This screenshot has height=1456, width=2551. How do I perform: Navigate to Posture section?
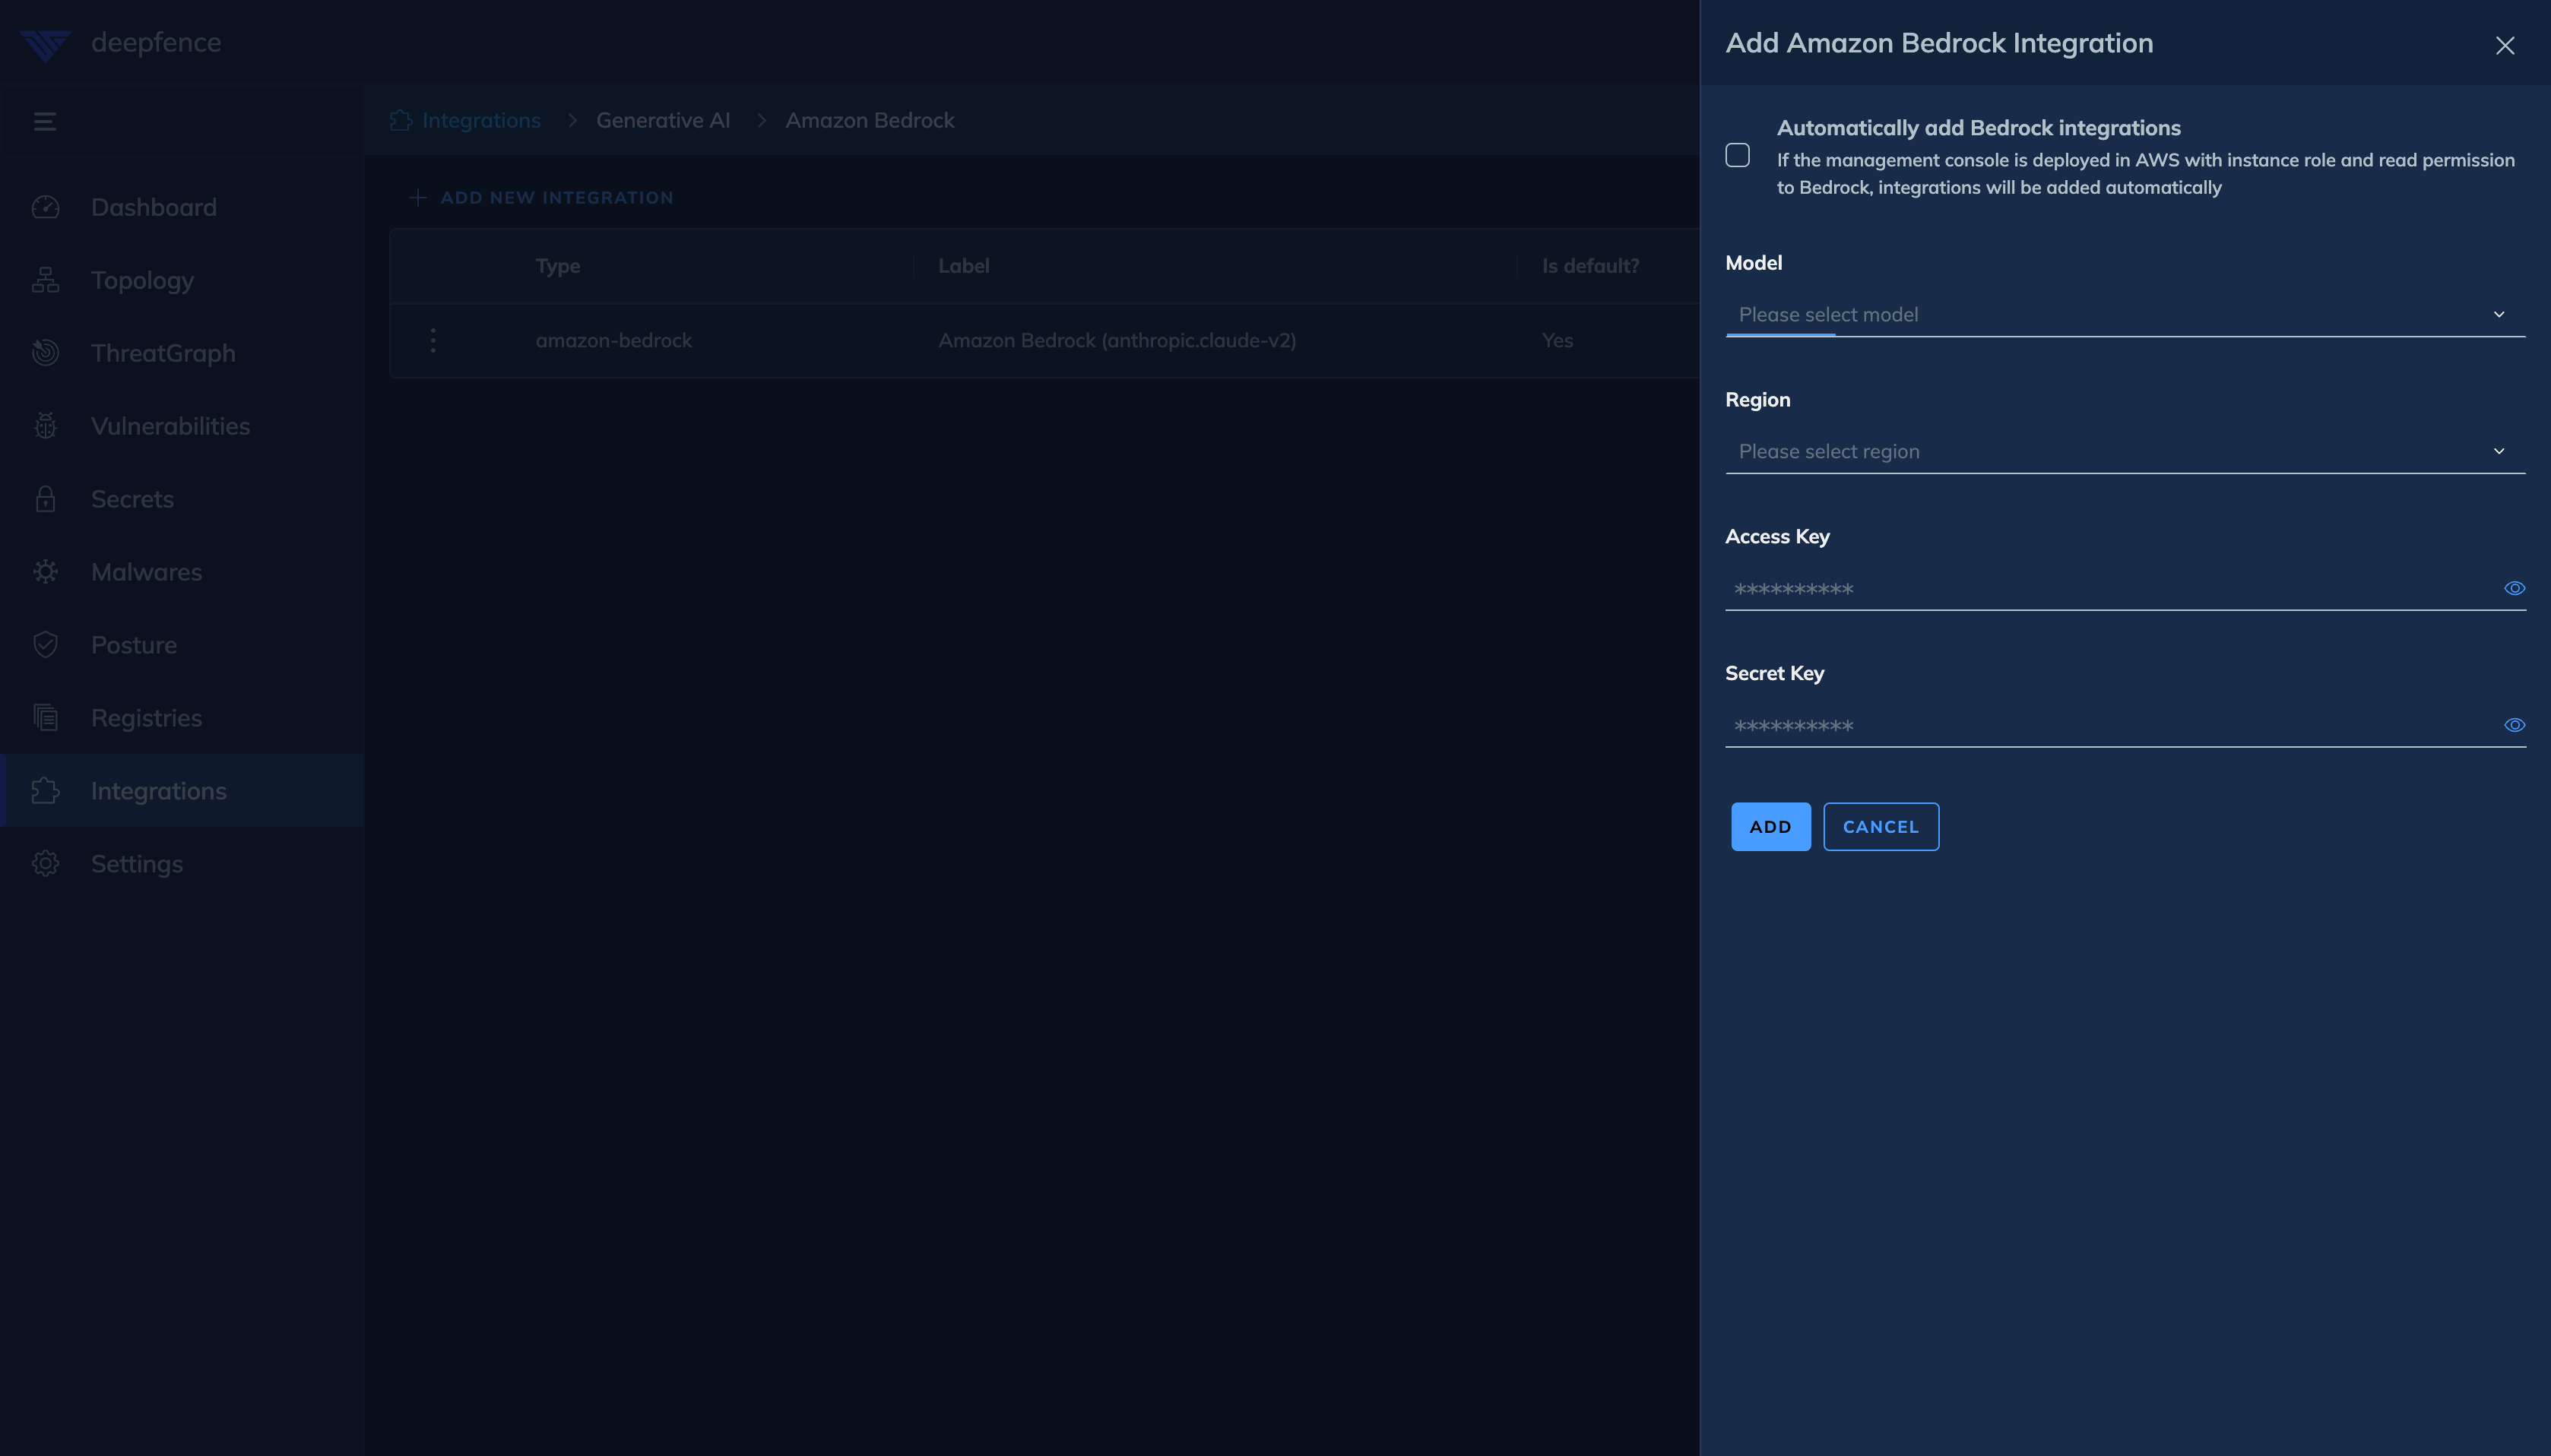tap(133, 643)
